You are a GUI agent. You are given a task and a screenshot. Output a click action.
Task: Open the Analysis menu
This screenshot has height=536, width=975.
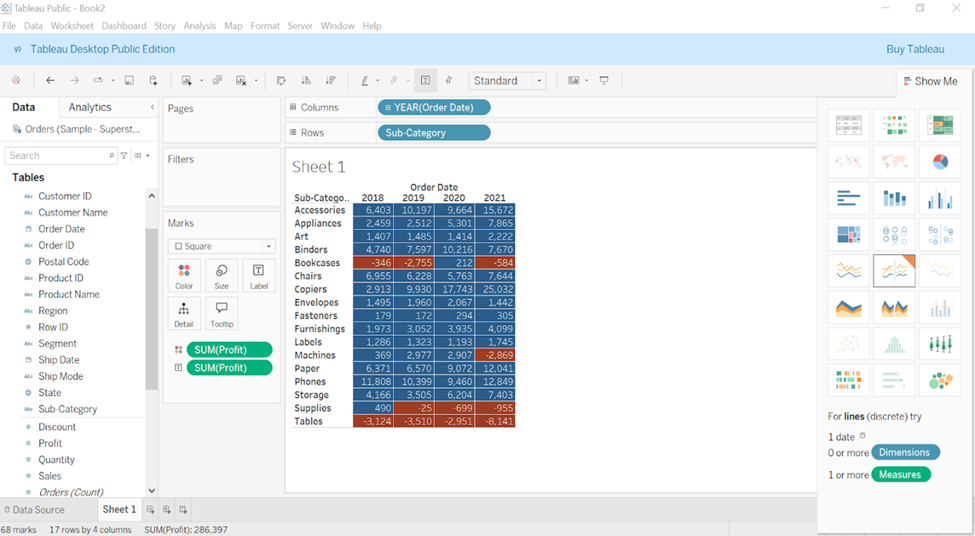(200, 25)
